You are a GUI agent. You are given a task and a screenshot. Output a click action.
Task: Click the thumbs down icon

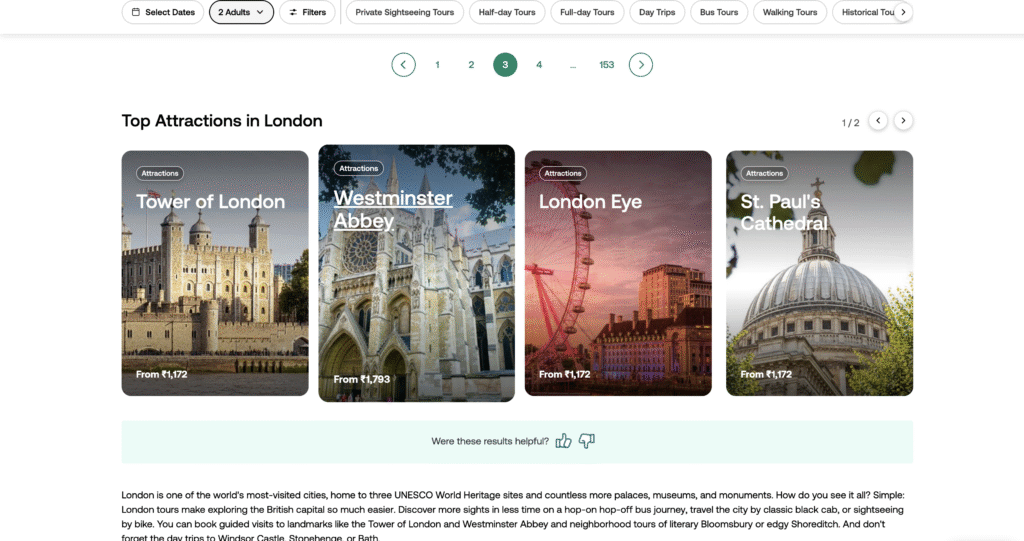(587, 441)
